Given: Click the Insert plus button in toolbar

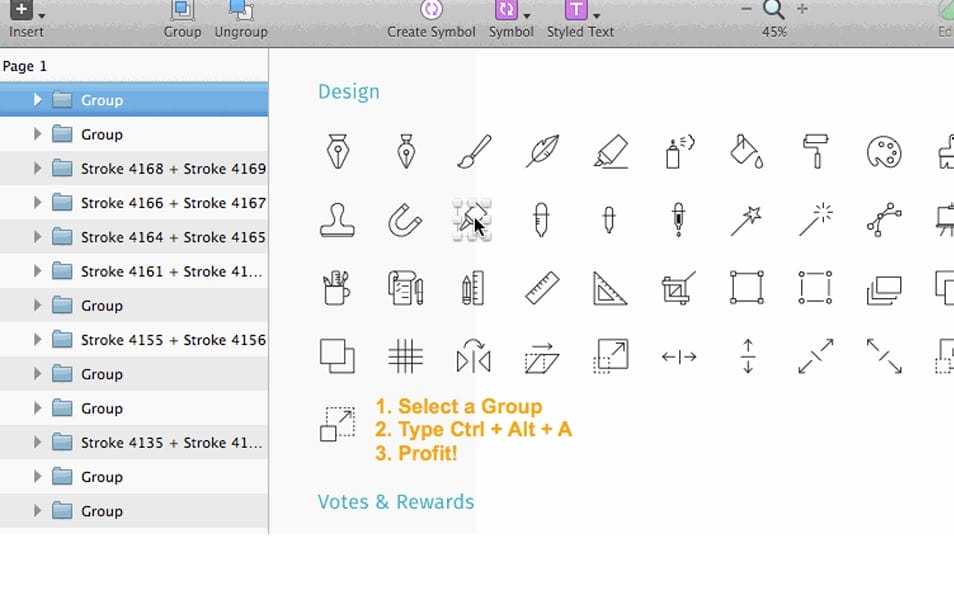Looking at the screenshot, I should click(x=21, y=9).
